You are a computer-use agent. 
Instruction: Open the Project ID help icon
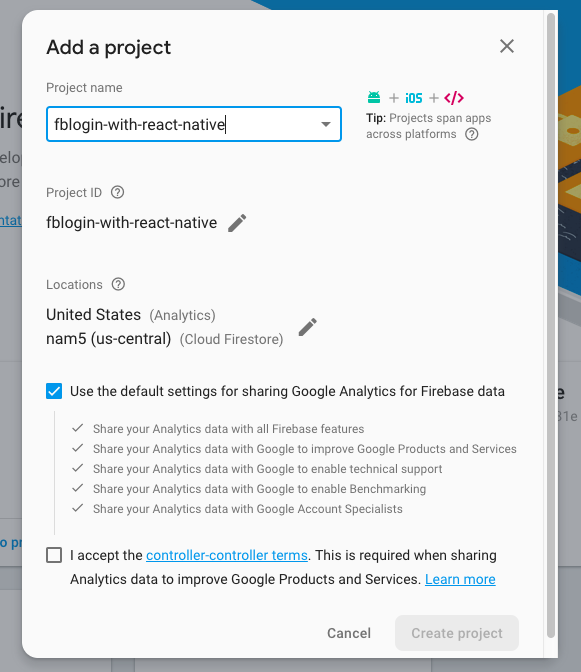pos(117,192)
